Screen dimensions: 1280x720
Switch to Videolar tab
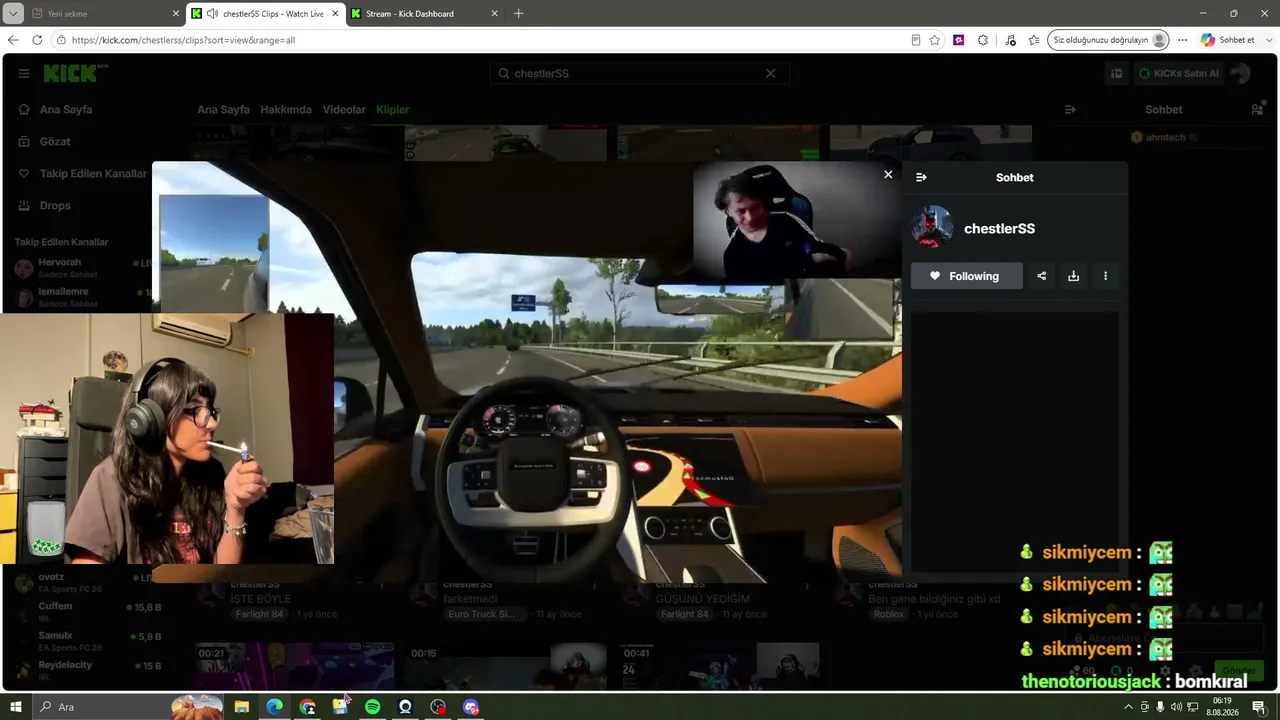tap(344, 109)
